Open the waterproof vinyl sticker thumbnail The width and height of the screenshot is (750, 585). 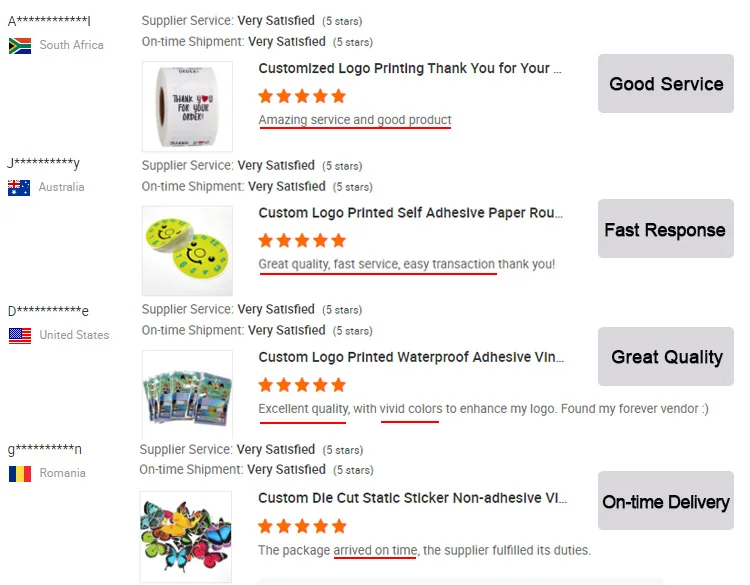187,394
